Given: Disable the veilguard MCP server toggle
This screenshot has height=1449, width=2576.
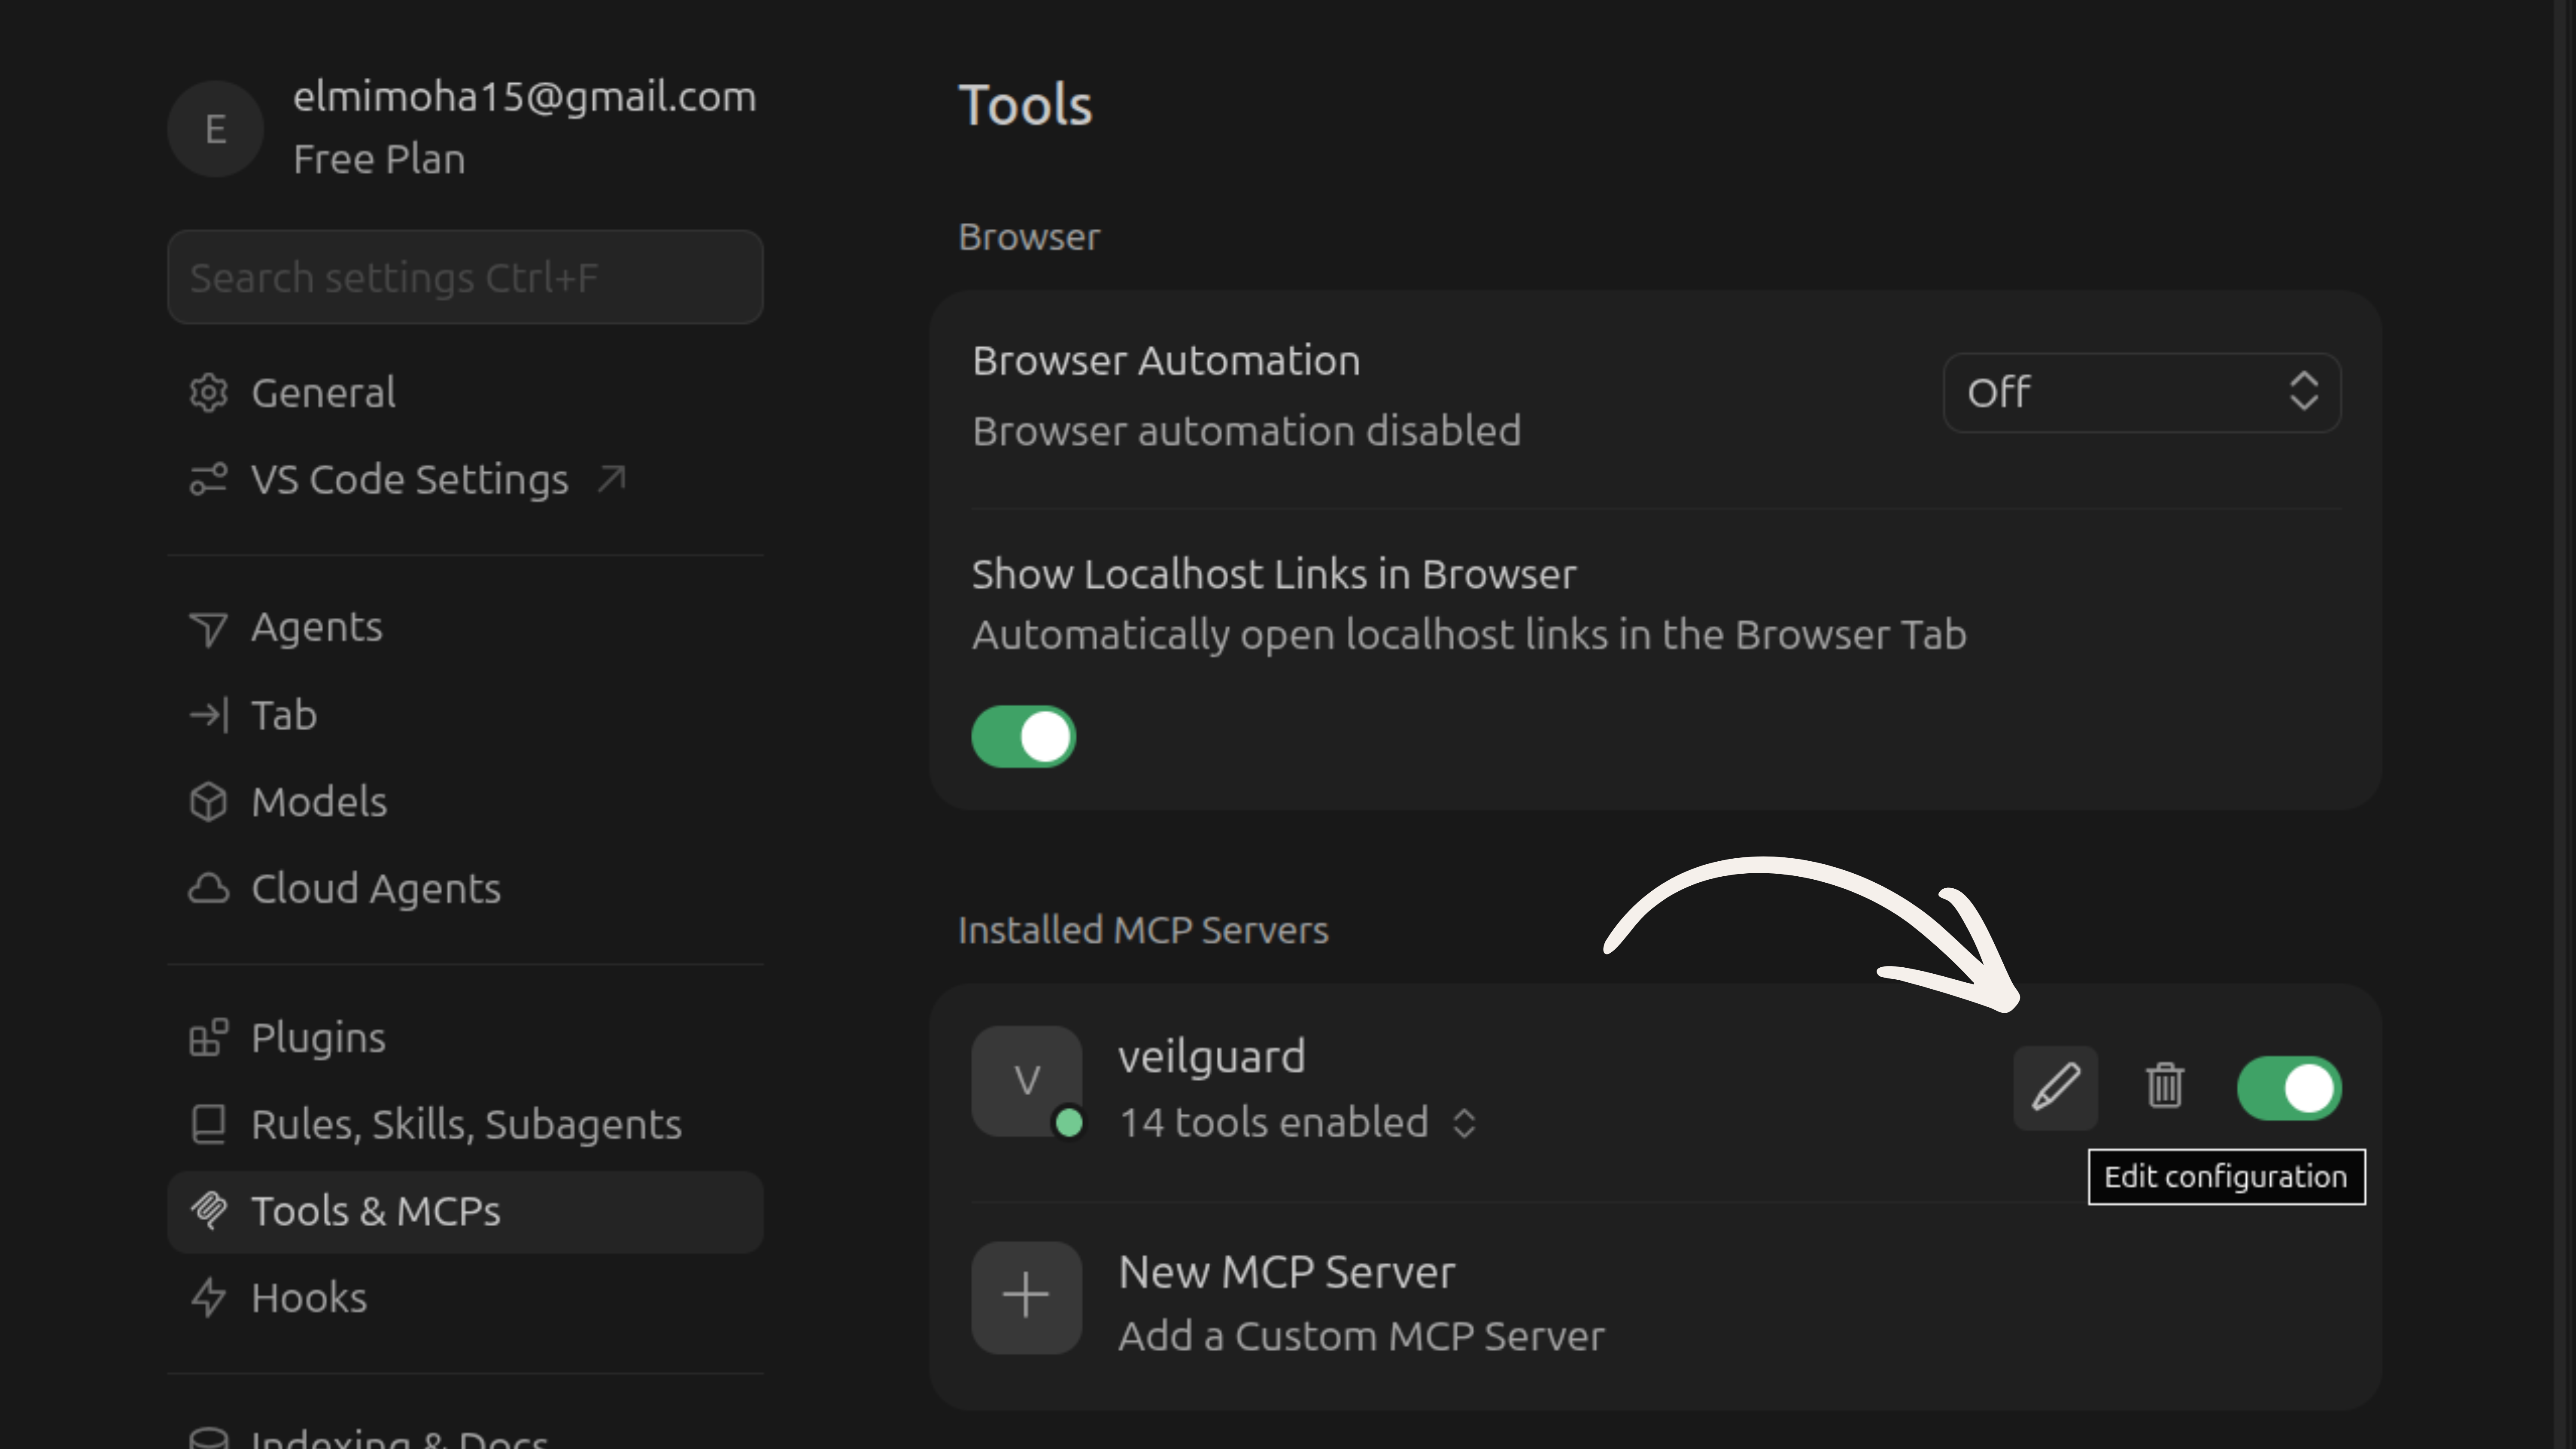Looking at the screenshot, I should (x=2289, y=1088).
